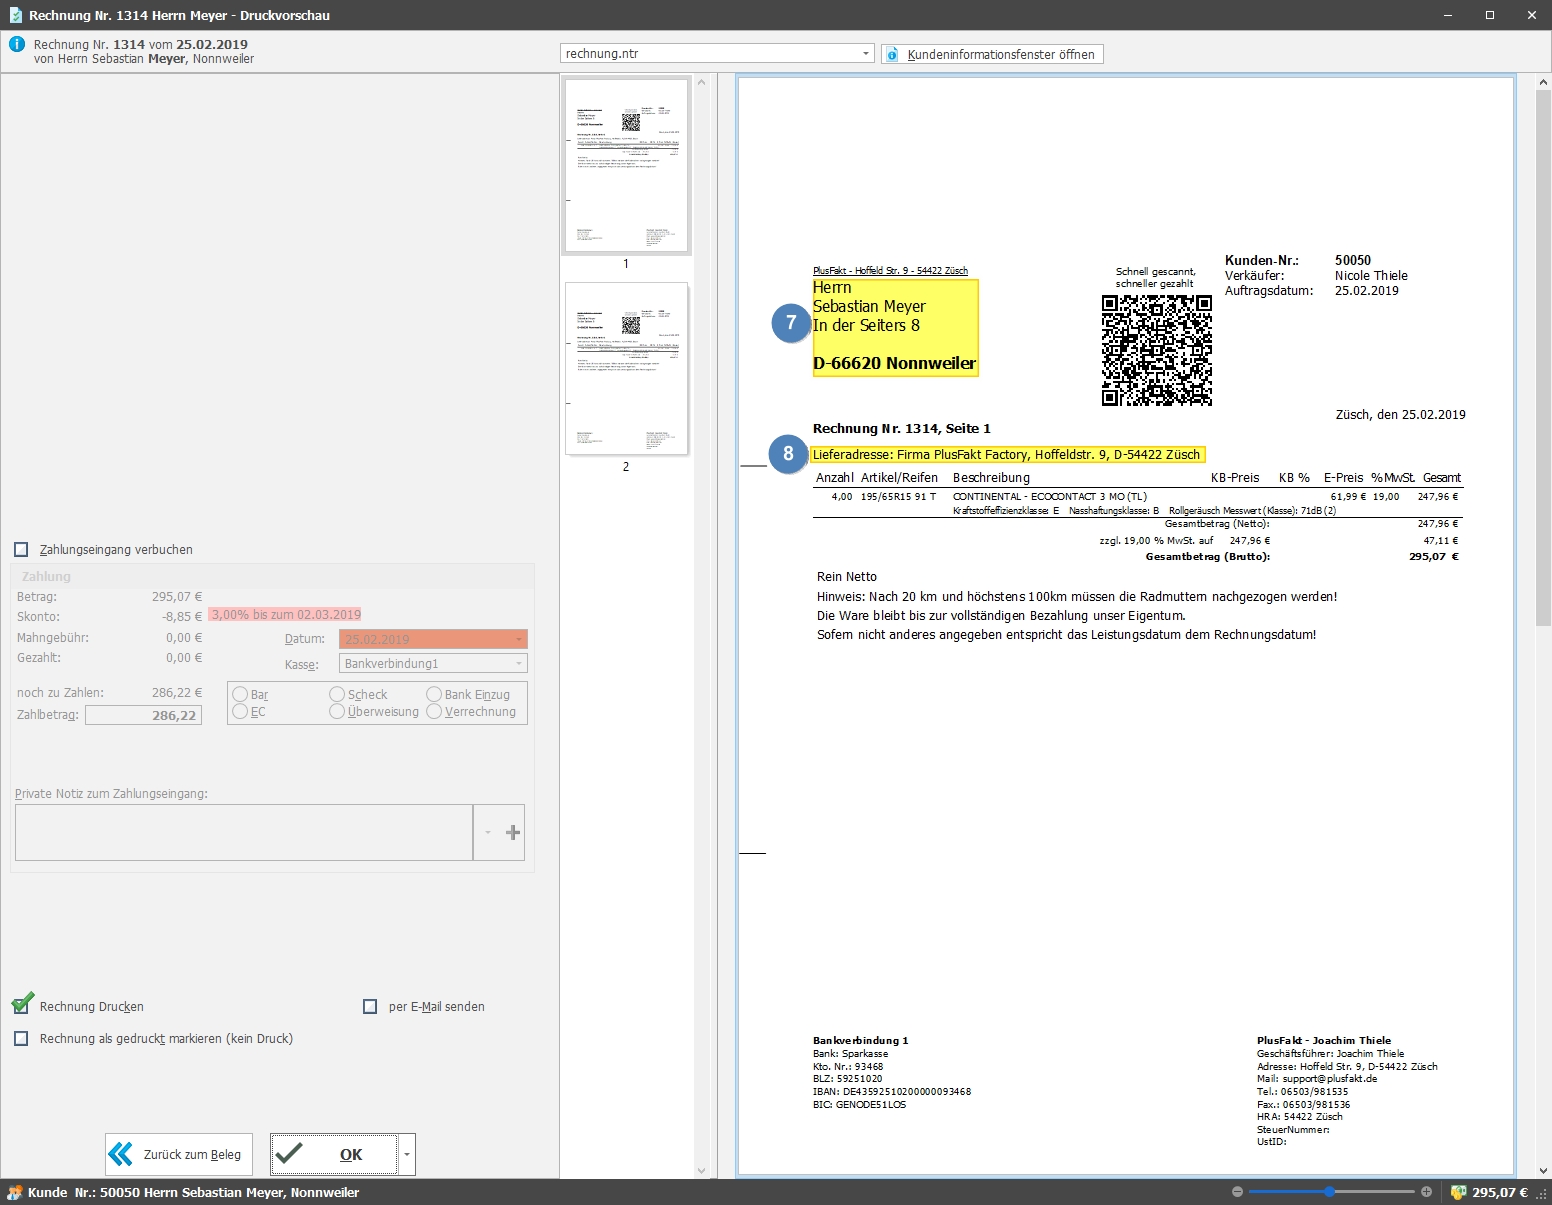Click the CONTINENTAL - ECOCONTACT 3 item row

click(x=1139, y=496)
